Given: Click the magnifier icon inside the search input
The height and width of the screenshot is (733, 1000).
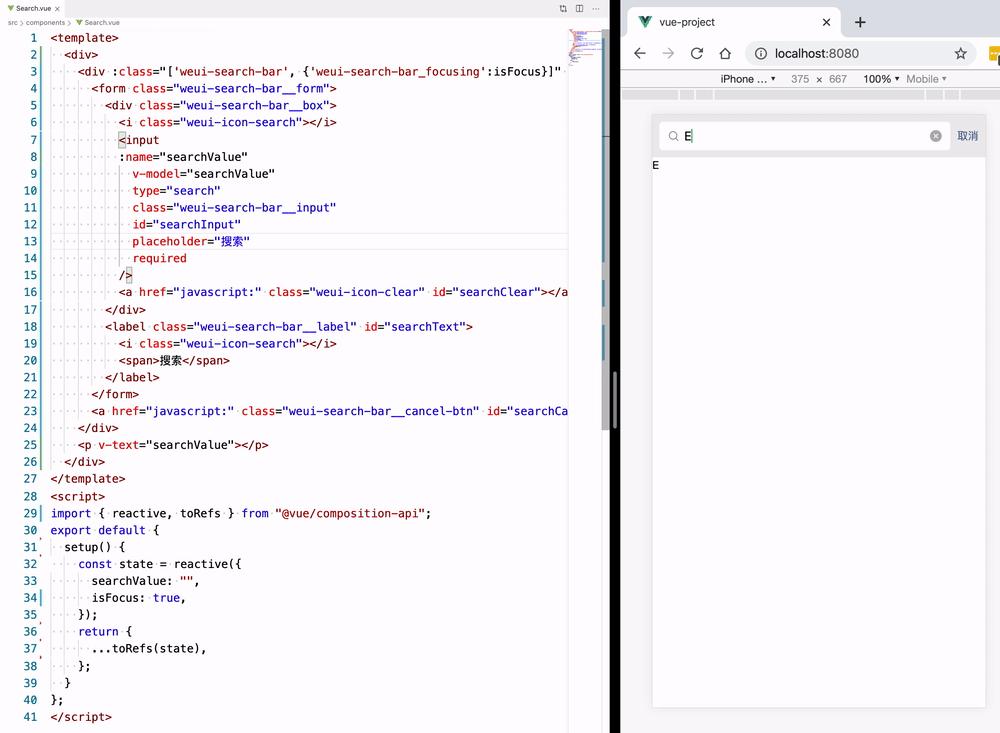Looking at the screenshot, I should (x=673, y=135).
